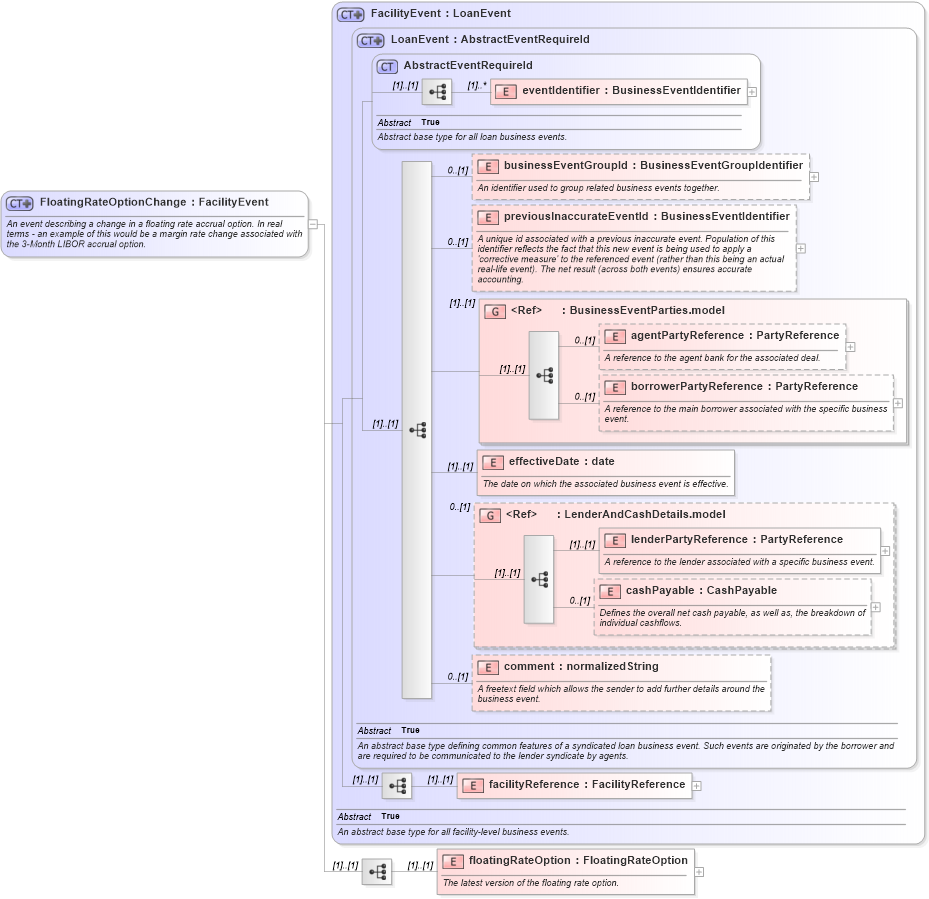Click the sequence compositor icon beside facilityReference
This screenshot has width=929, height=899.
pos(398,785)
